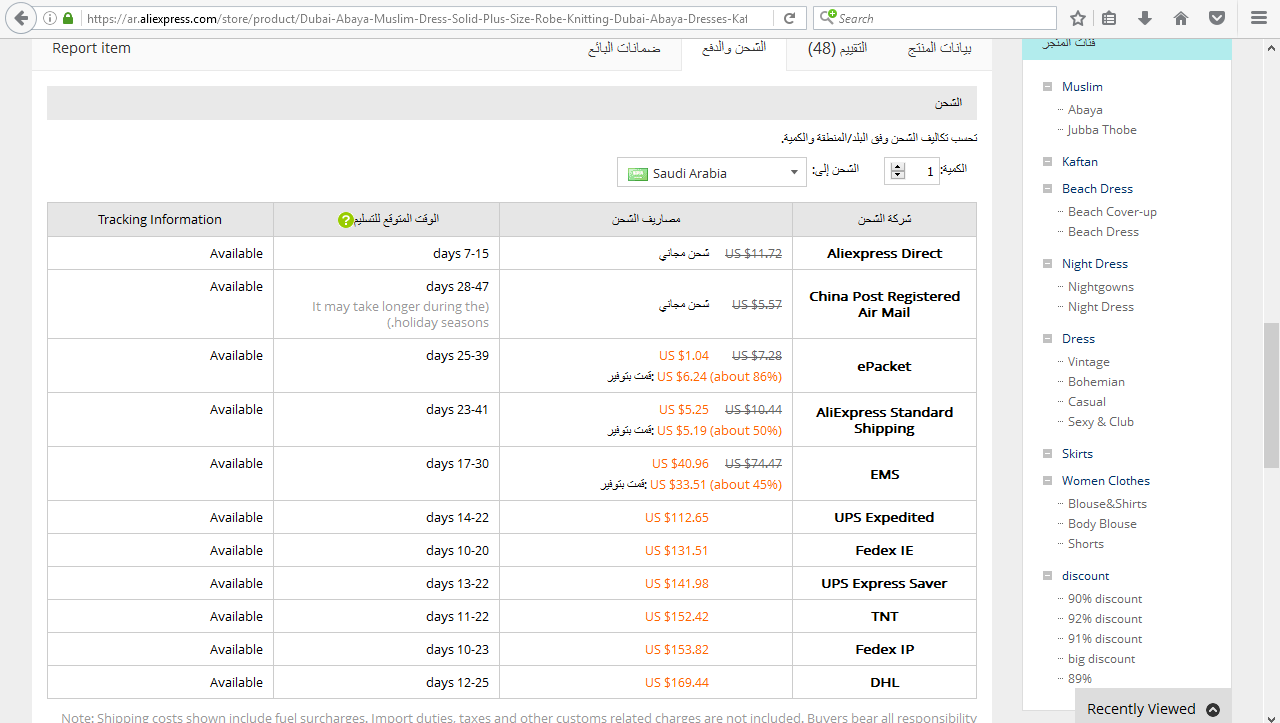Image resolution: width=1280 pixels, height=723 pixels.
Task: Open the Jubba Thobe category link
Action: click(x=1102, y=130)
